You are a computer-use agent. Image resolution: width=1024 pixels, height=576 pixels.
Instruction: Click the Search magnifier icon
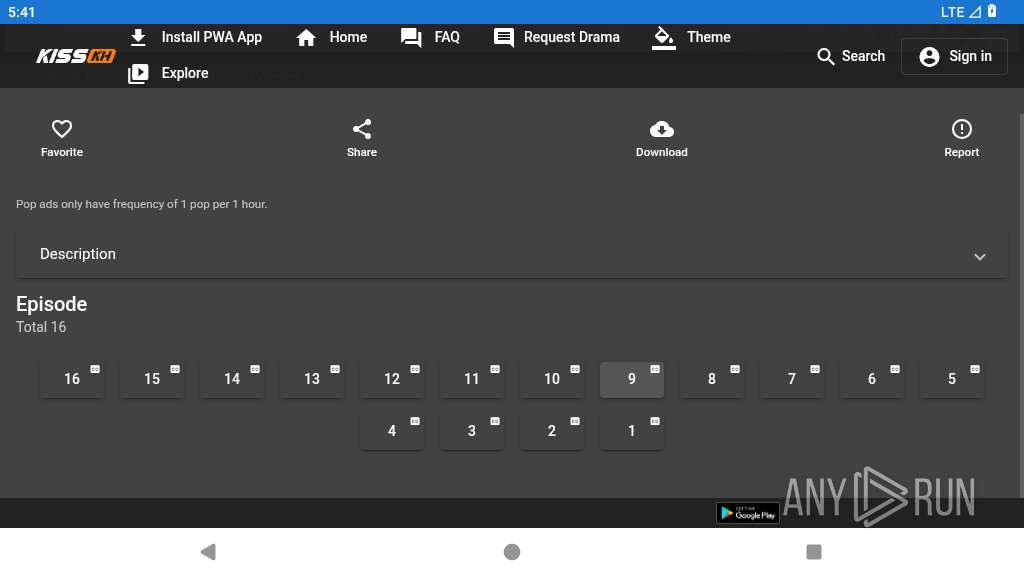825,57
